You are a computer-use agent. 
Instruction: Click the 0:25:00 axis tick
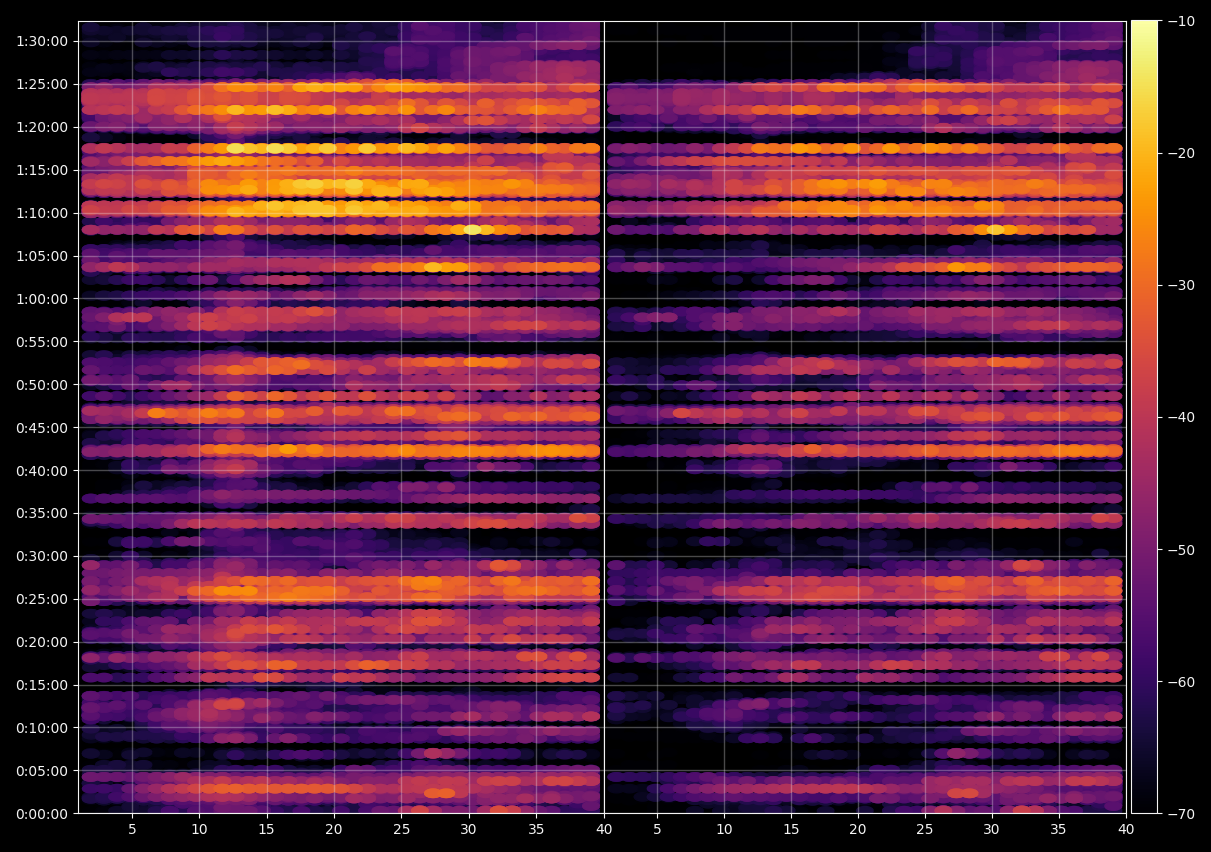[42, 599]
